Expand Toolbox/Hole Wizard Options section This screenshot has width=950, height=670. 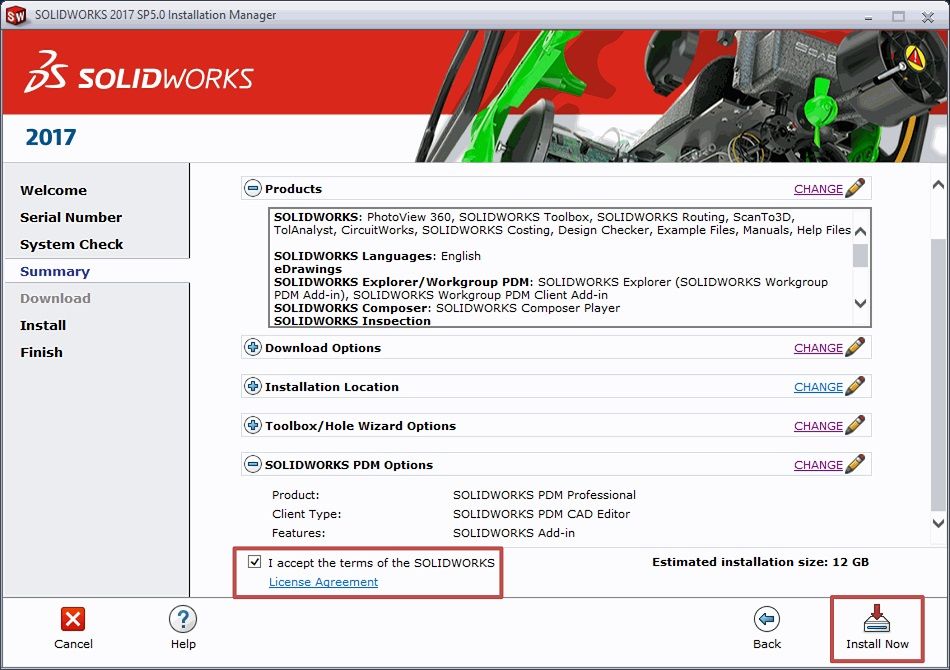[253, 426]
